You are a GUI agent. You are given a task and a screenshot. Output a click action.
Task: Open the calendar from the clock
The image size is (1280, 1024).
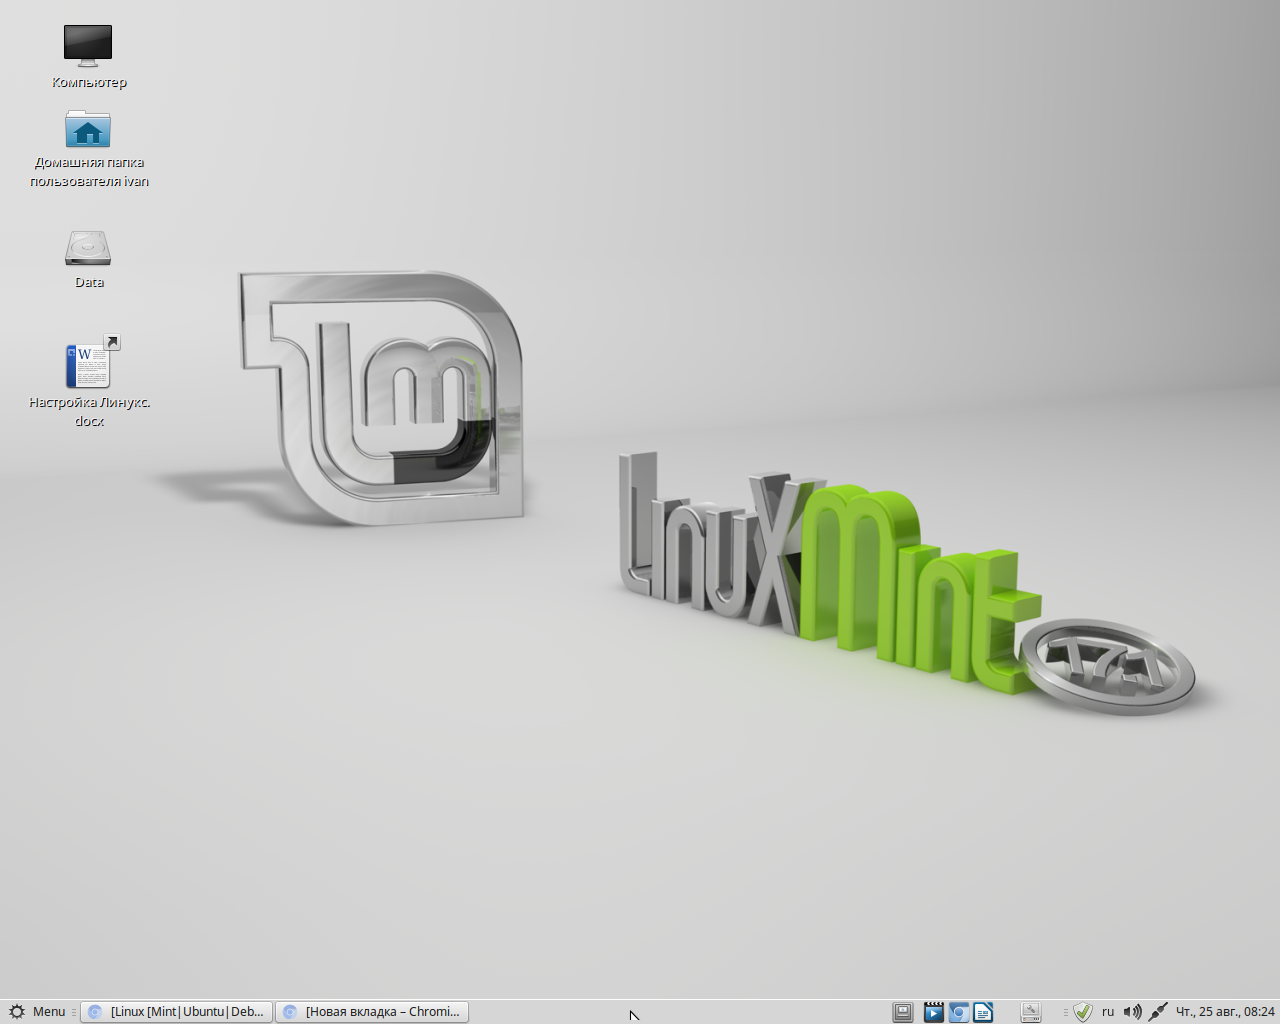tap(1225, 1012)
